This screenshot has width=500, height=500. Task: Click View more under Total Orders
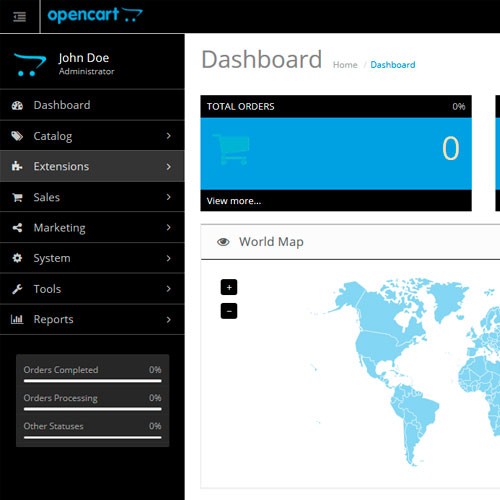[234, 201]
